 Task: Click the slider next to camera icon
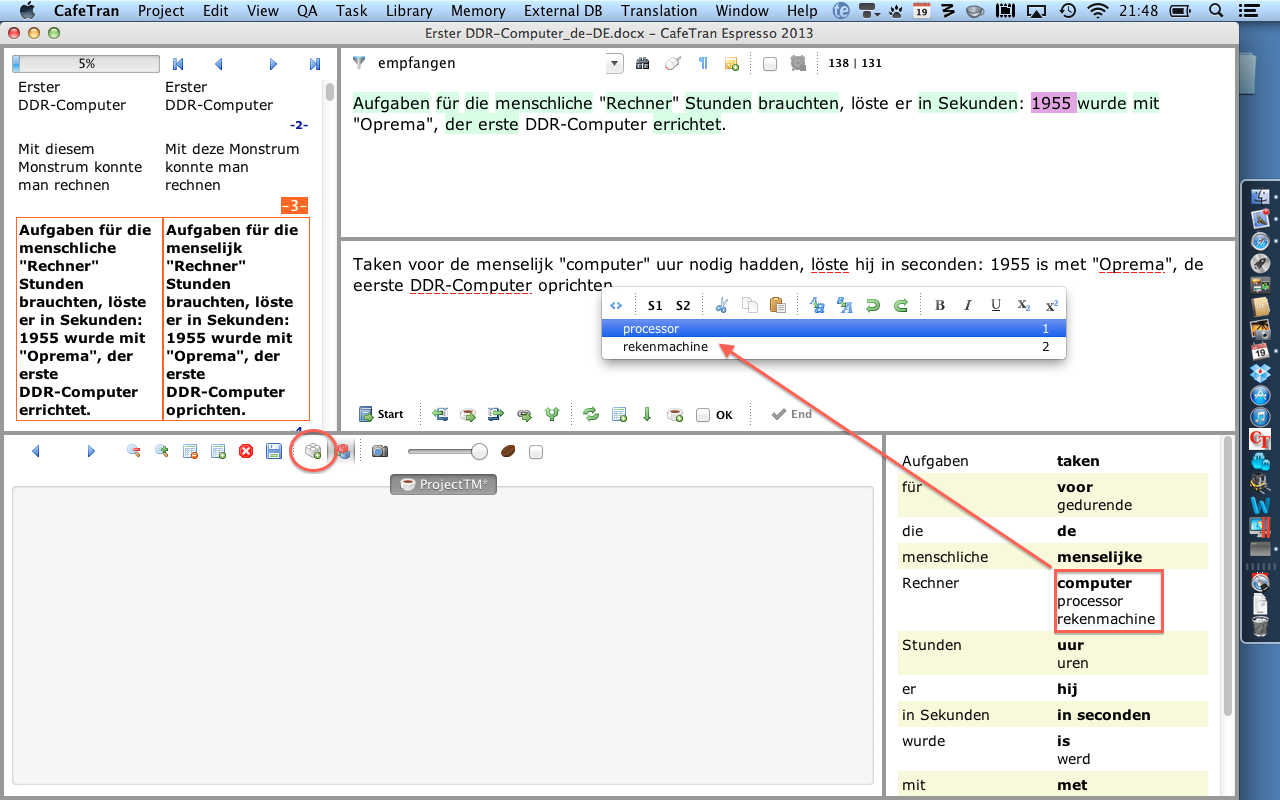click(x=479, y=452)
